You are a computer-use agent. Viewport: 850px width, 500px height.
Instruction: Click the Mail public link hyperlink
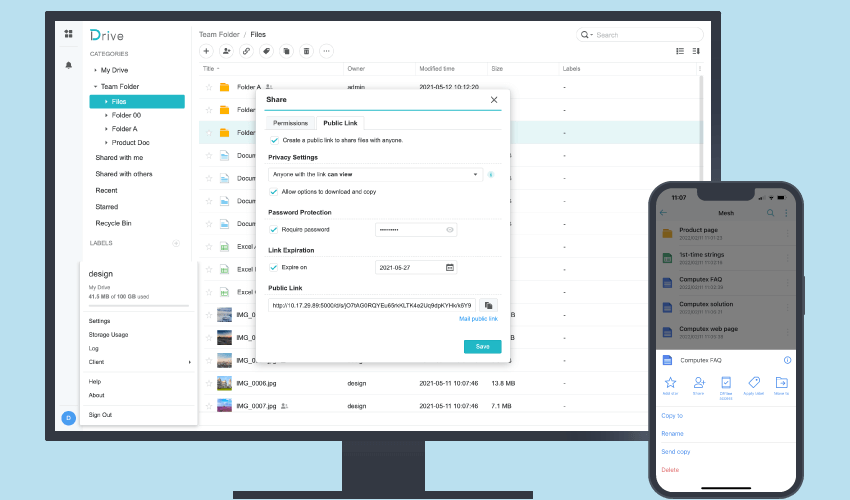pyautogui.click(x=478, y=318)
